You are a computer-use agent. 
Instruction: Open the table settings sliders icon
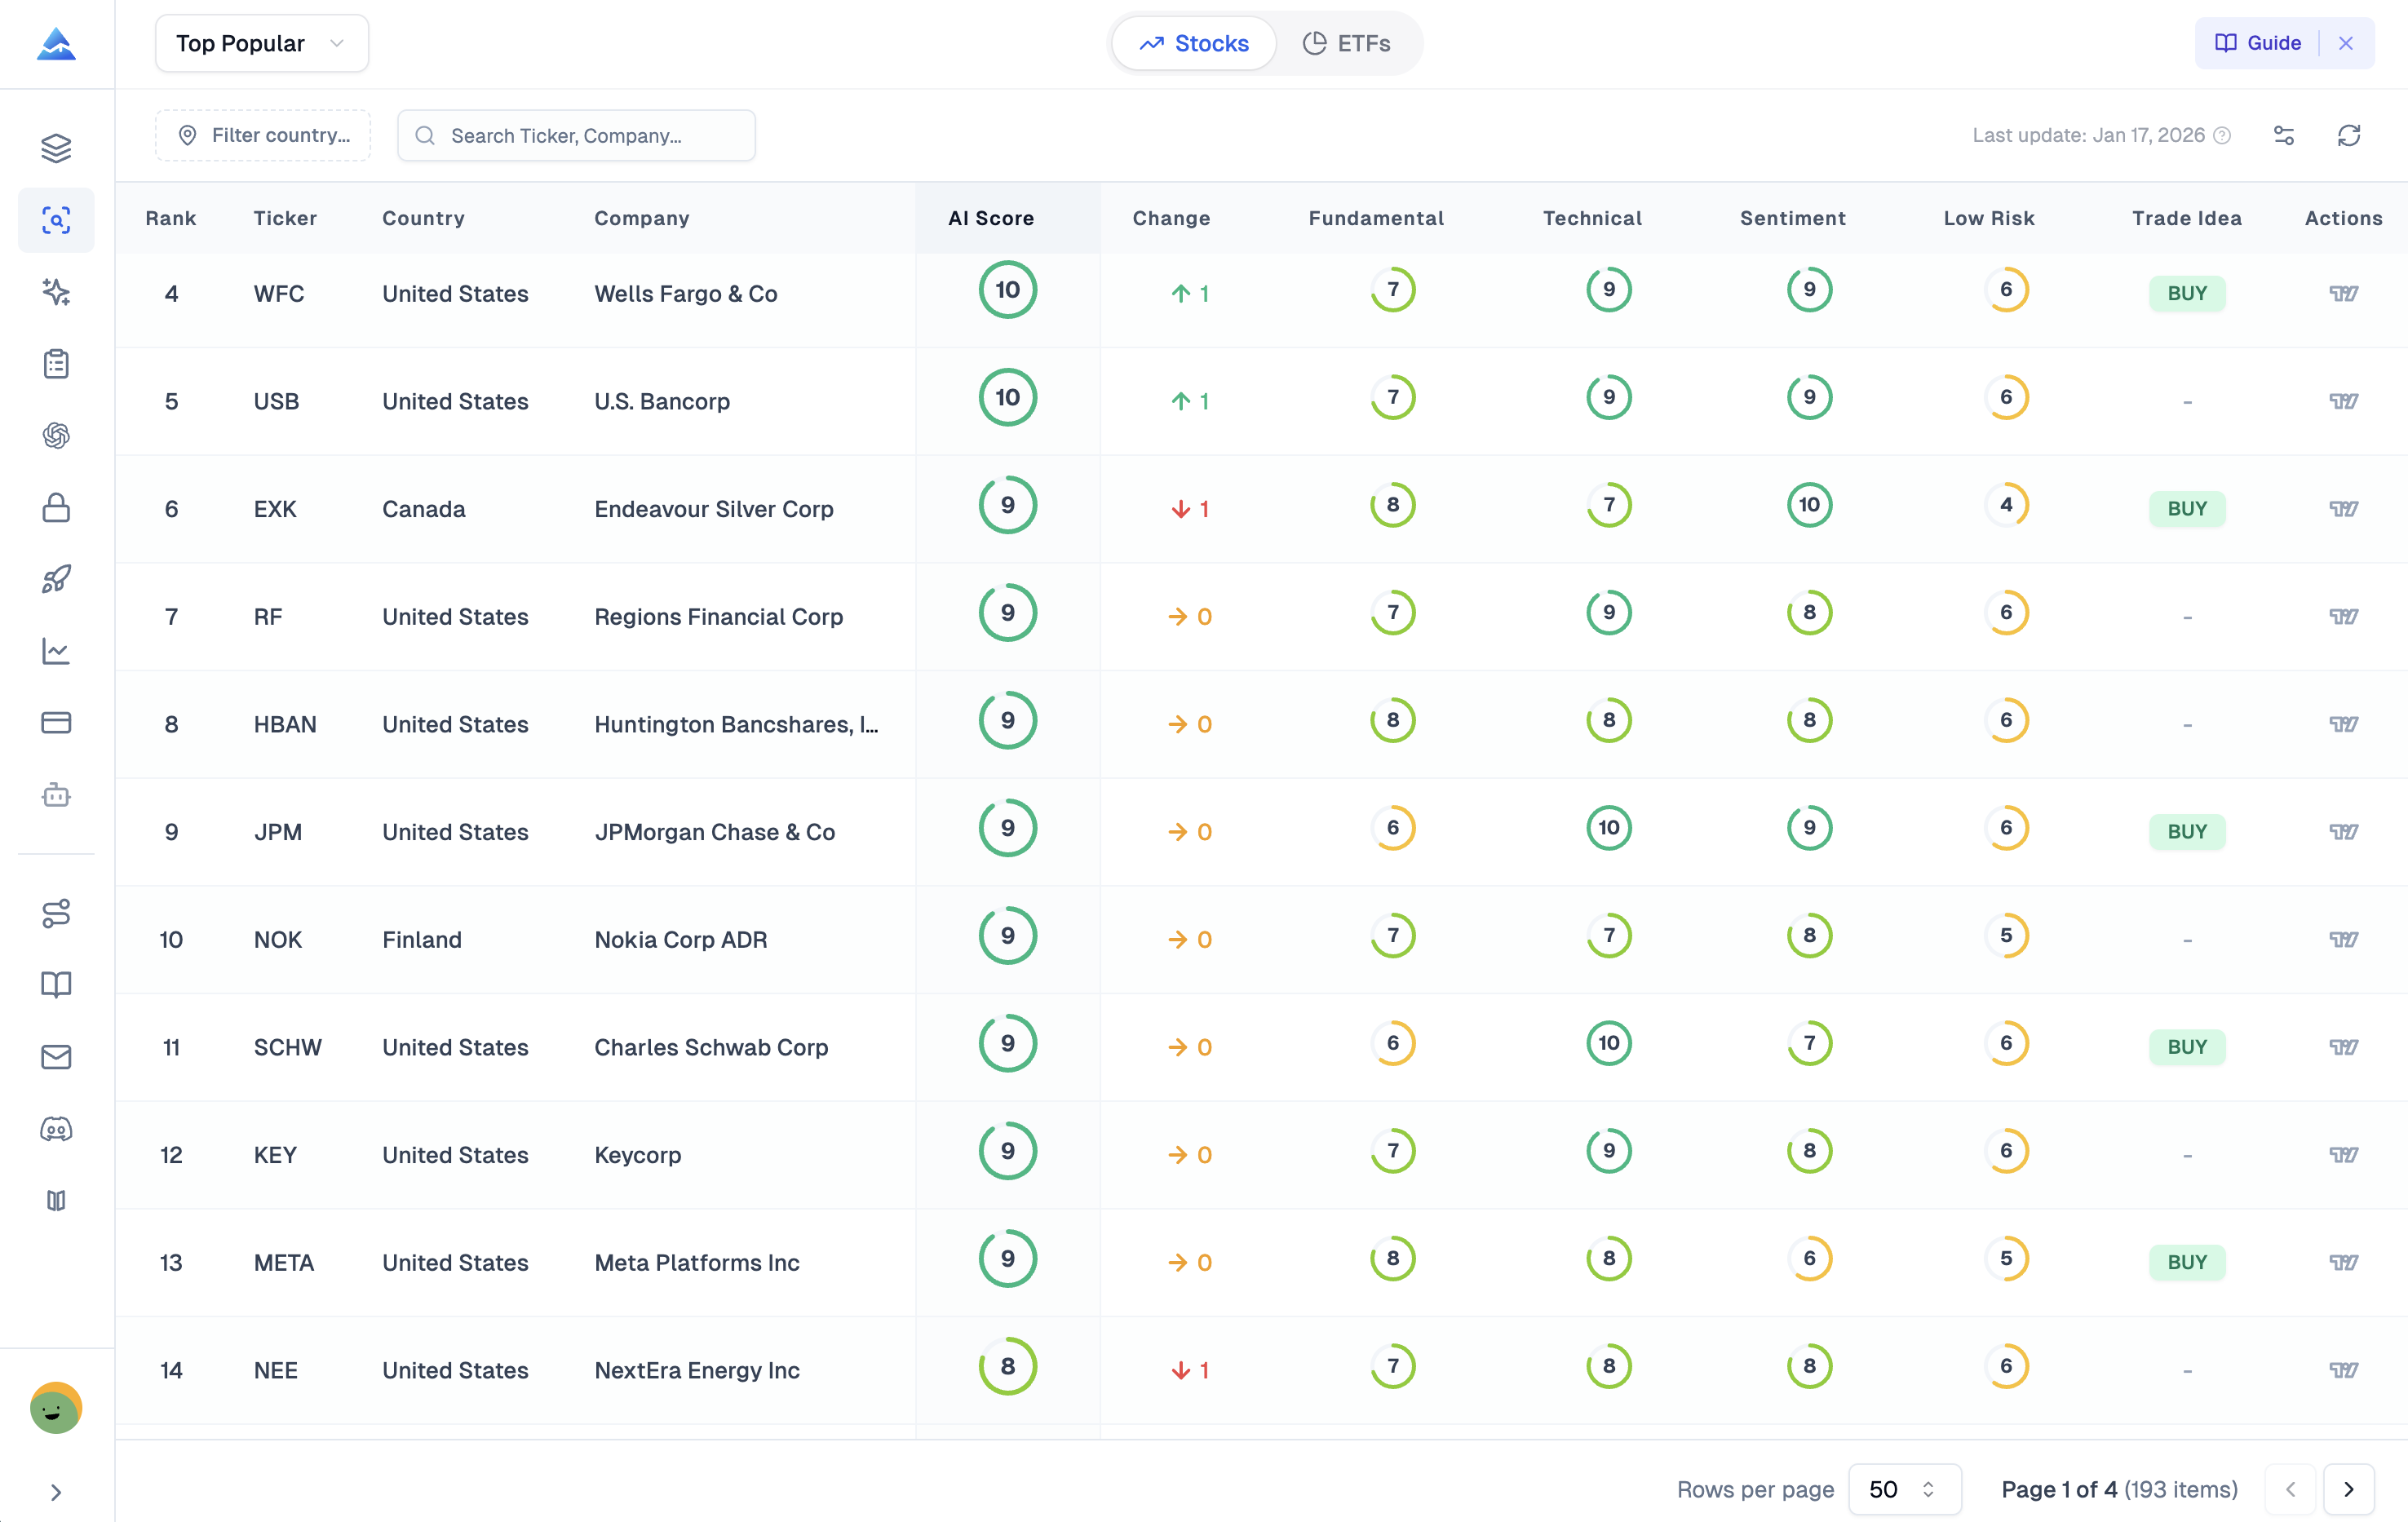(x=2284, y=135)
